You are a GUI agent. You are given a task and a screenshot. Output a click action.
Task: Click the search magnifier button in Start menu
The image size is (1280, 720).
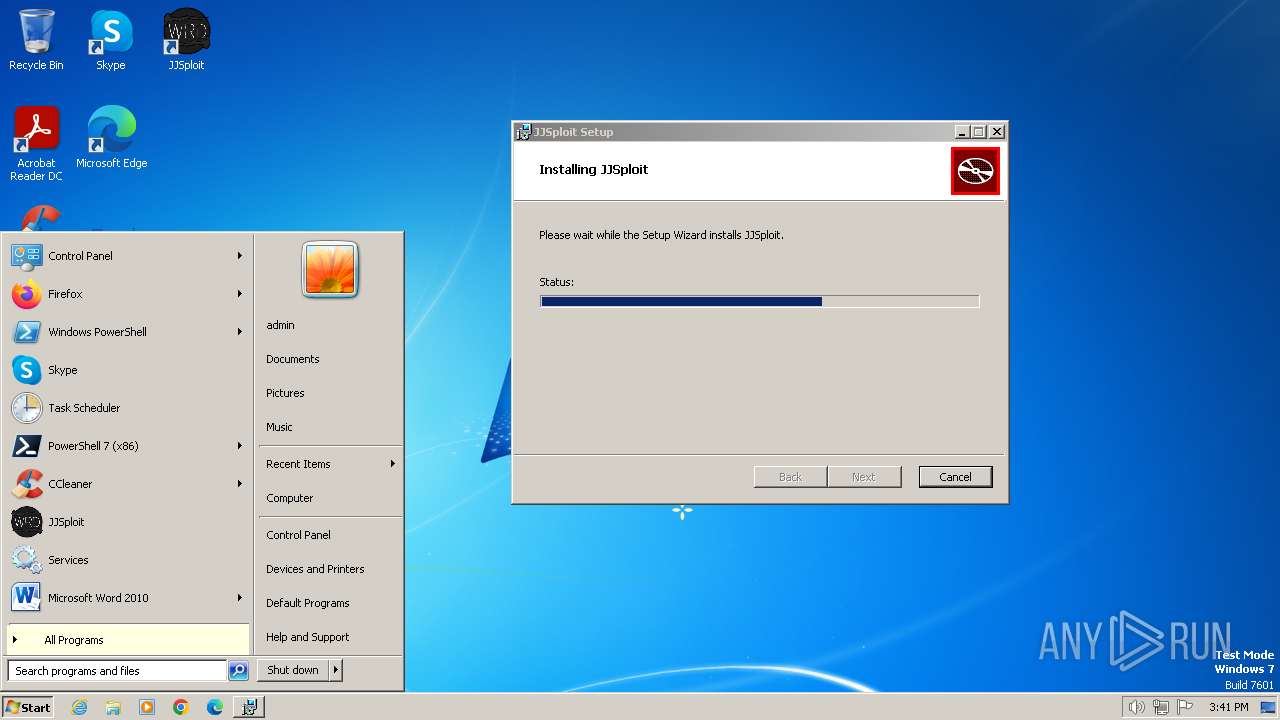[x=238, y=671]
